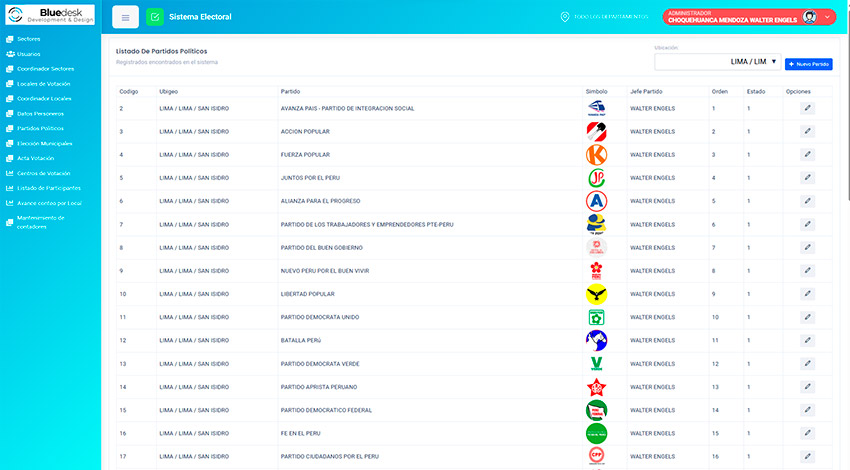Click pencil icon for FUERZA POPULAR
This screenshot has height=470, width=850.
[807, 155]
